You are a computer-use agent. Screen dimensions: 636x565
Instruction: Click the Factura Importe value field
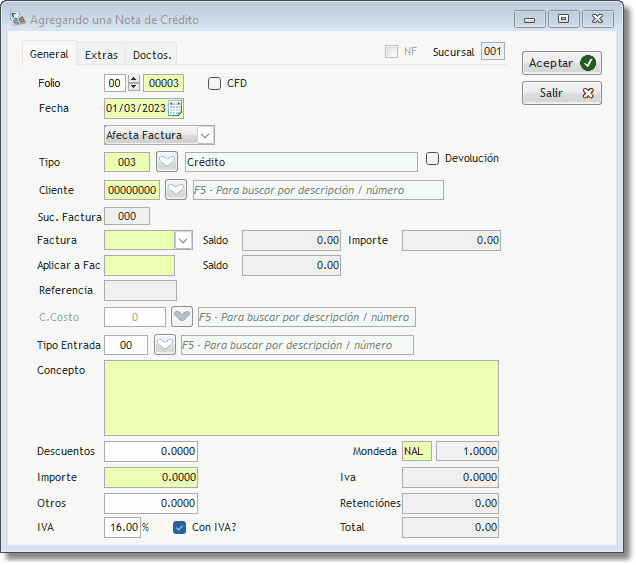click(x=451, y=241)
